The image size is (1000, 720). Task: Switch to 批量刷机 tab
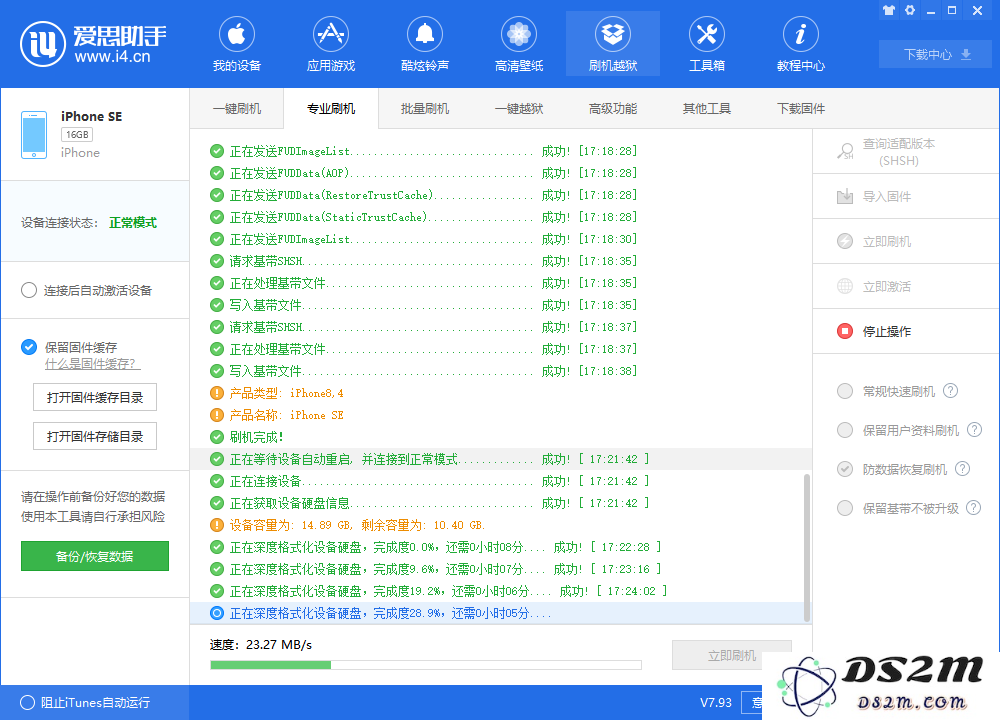(425, 108)
